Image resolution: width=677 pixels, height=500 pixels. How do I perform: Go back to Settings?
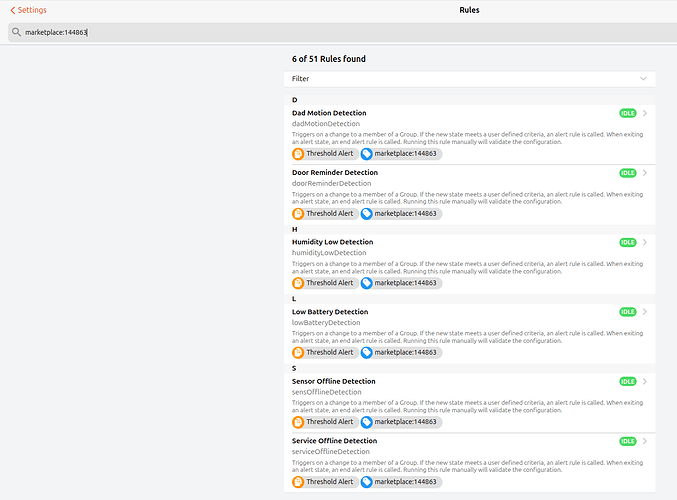pyautogui.click(x=29, y=10)
